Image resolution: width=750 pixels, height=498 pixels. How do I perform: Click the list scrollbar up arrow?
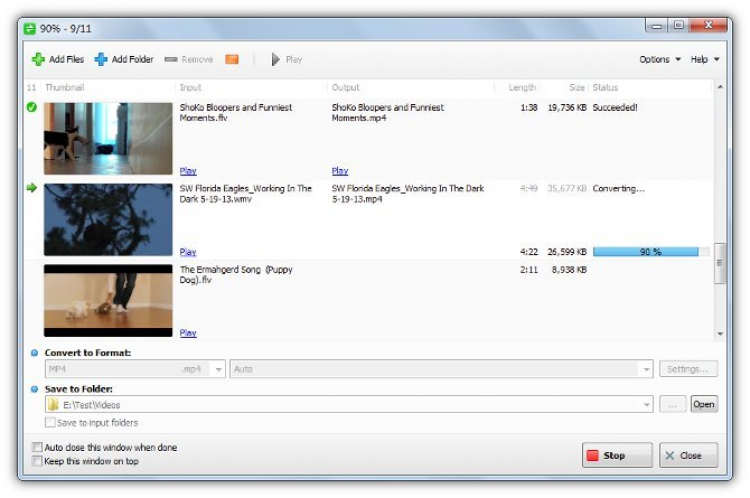(720, 87)
